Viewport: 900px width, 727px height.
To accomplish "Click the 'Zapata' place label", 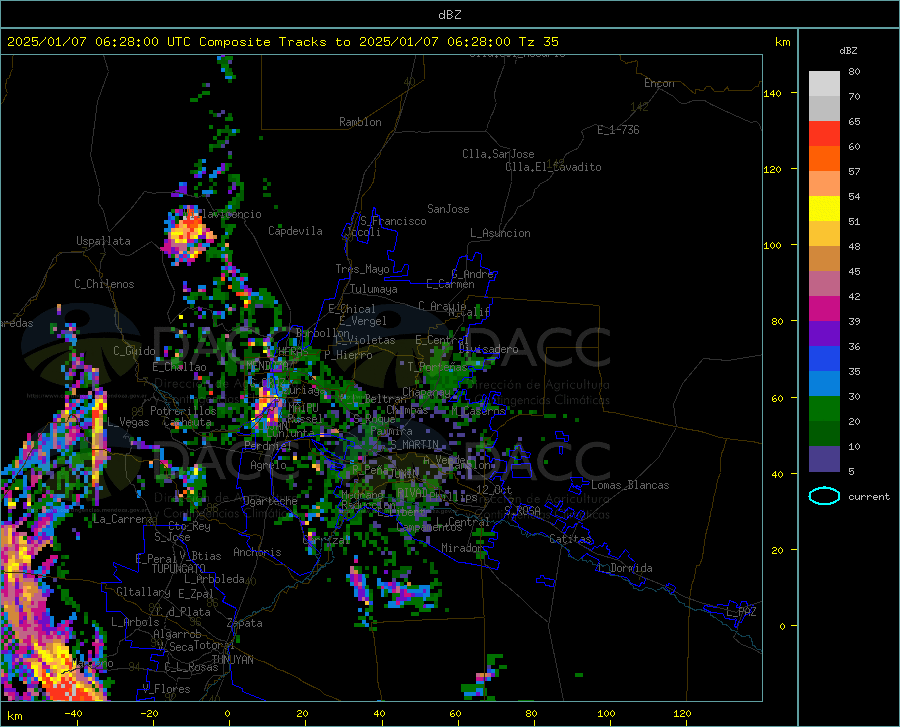I will (245, 623).
